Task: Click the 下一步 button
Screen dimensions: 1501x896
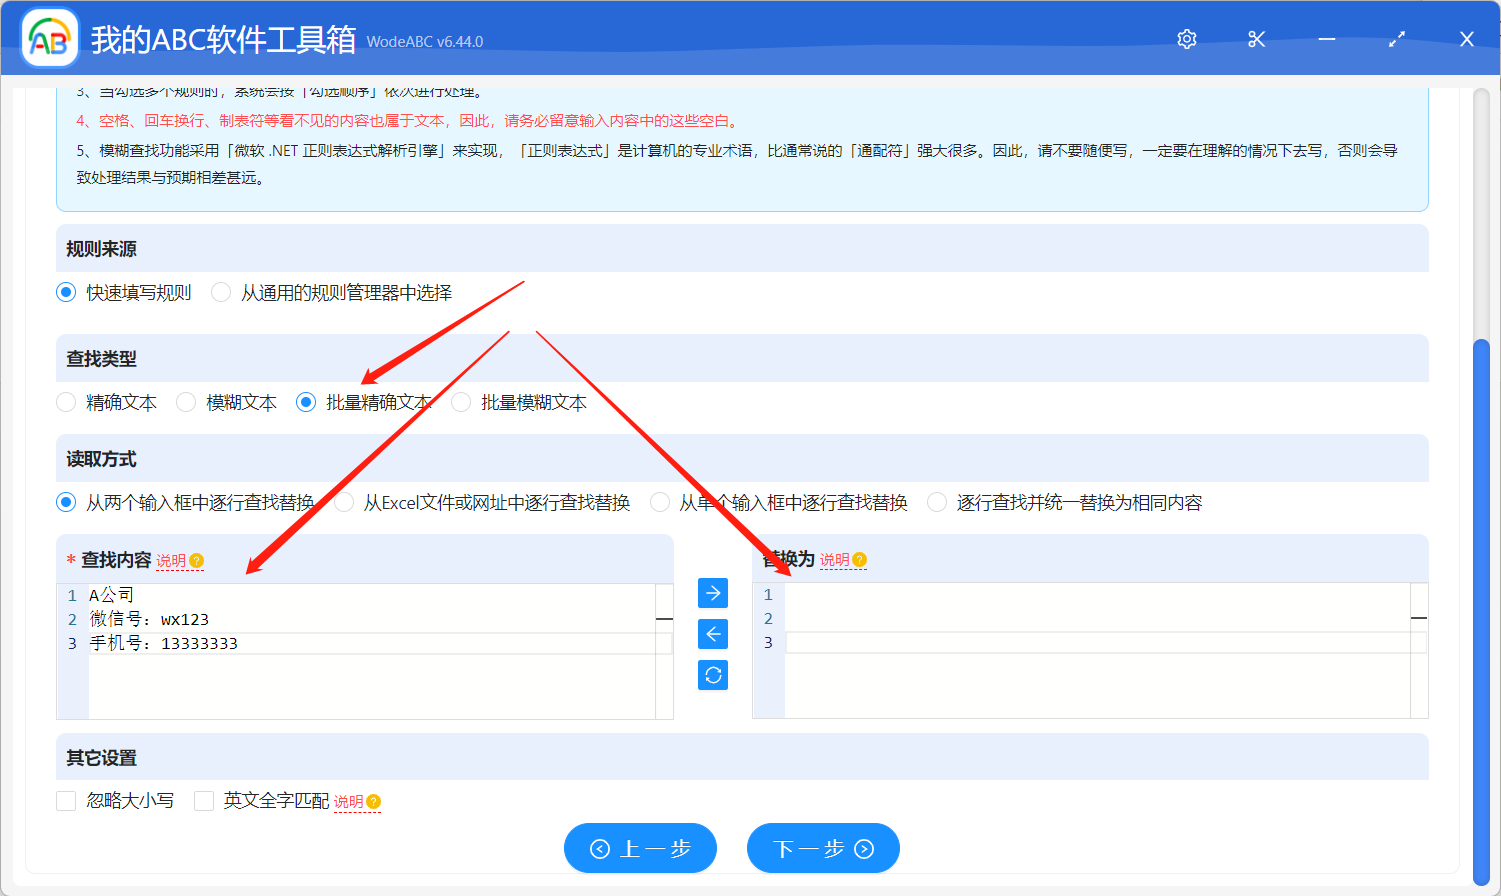Action: (x=823, y=848)
